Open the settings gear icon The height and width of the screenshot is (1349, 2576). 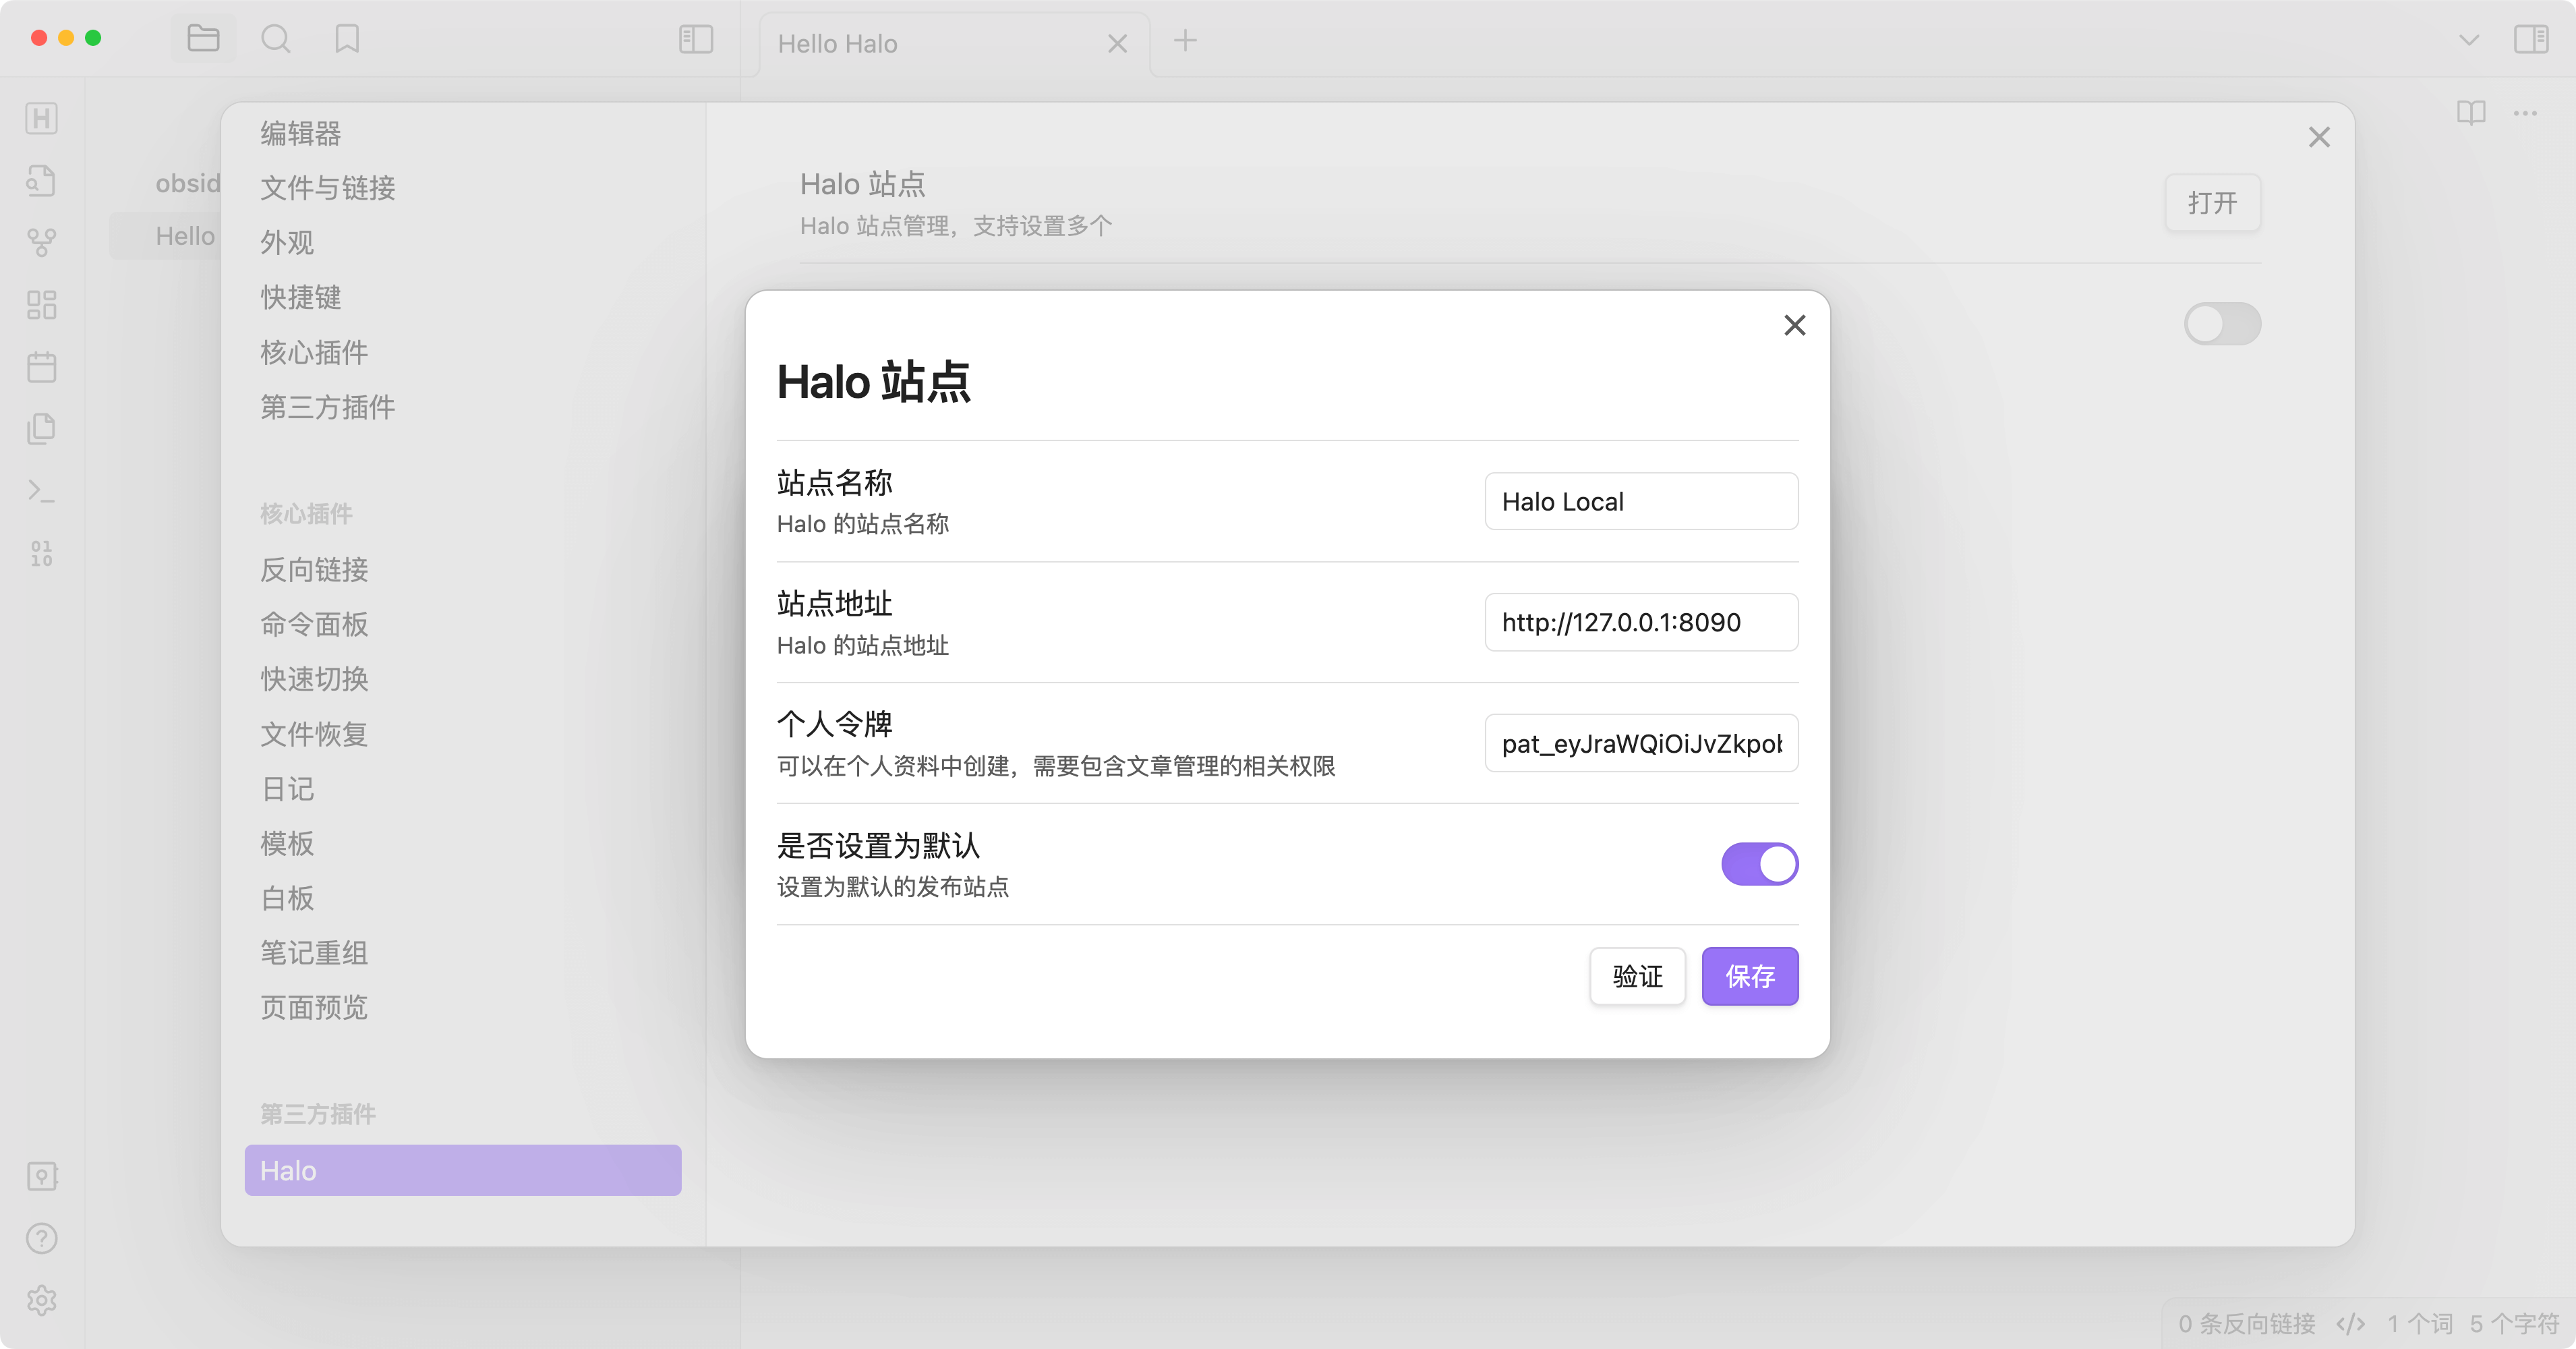click(x=41, y=1300)
